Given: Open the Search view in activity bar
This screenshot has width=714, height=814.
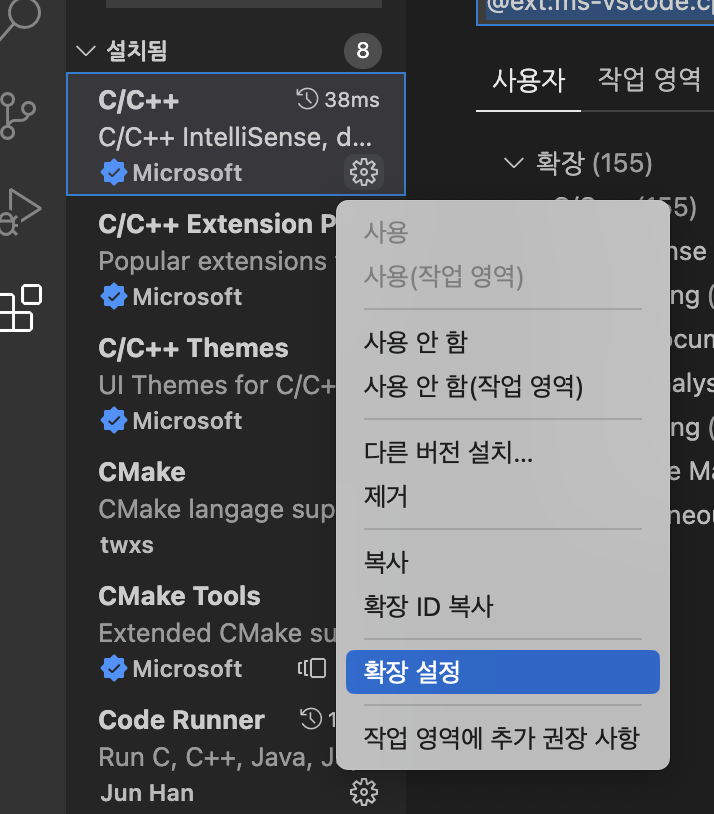Looking at the screenshot, I should pos(20,18).
